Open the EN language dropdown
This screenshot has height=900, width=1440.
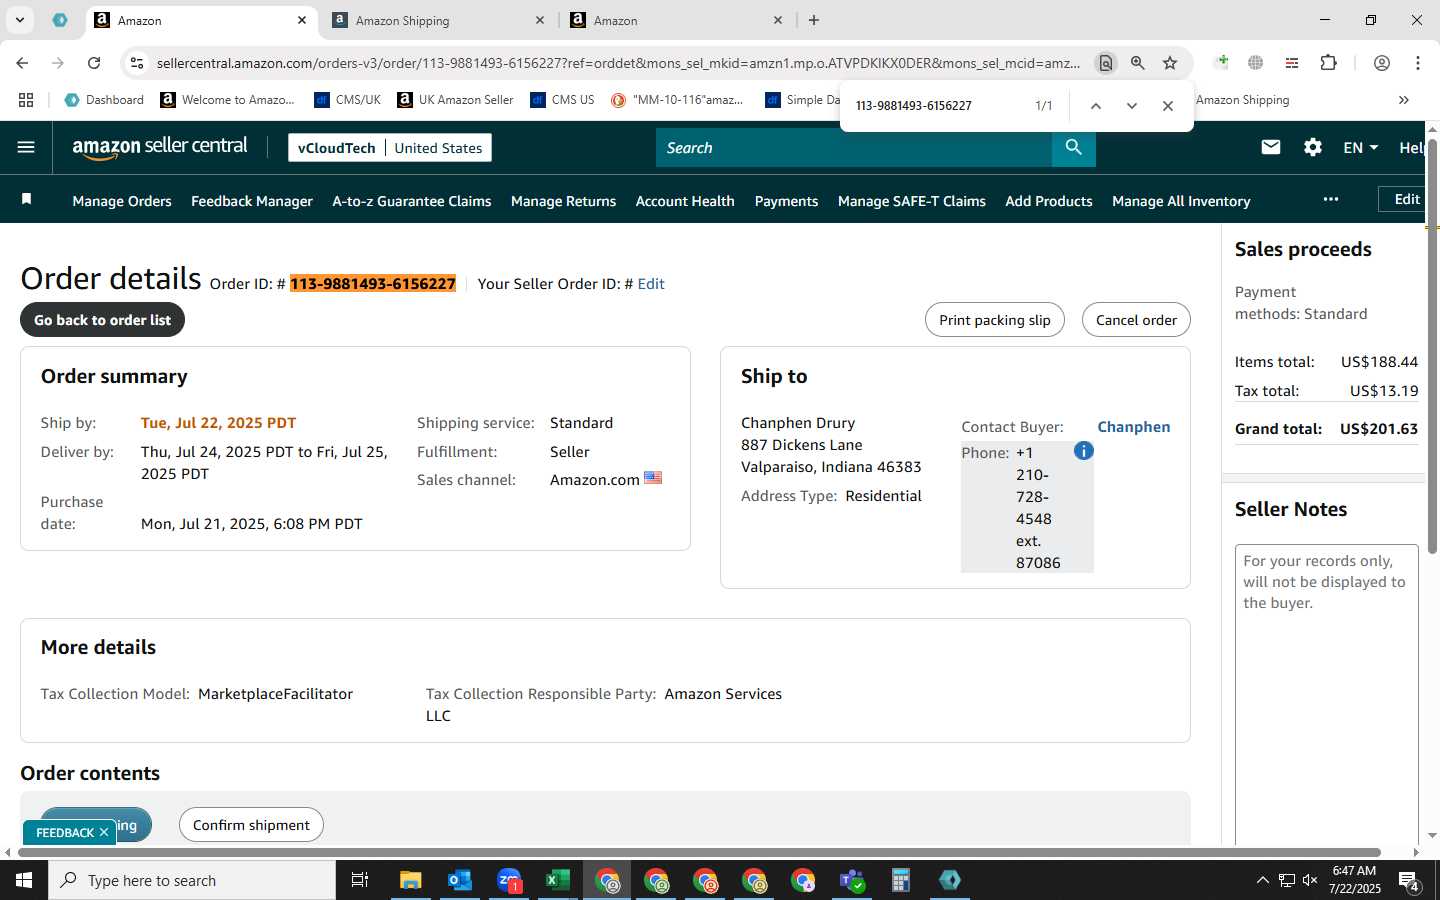pyautogui.click(x=1360, y=147)
